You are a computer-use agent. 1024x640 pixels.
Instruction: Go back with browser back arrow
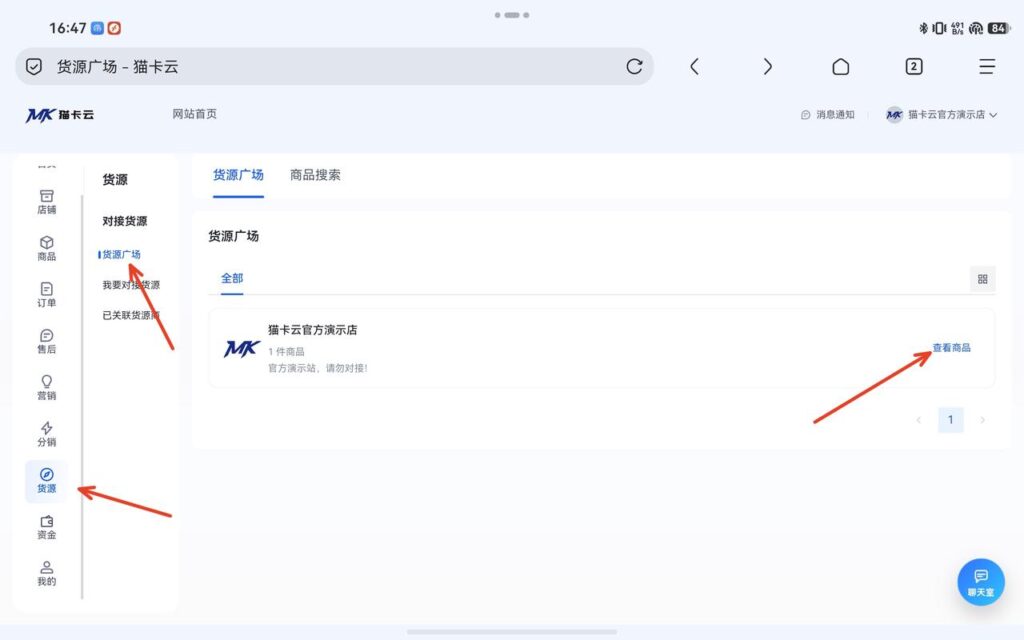coord(694,67)
